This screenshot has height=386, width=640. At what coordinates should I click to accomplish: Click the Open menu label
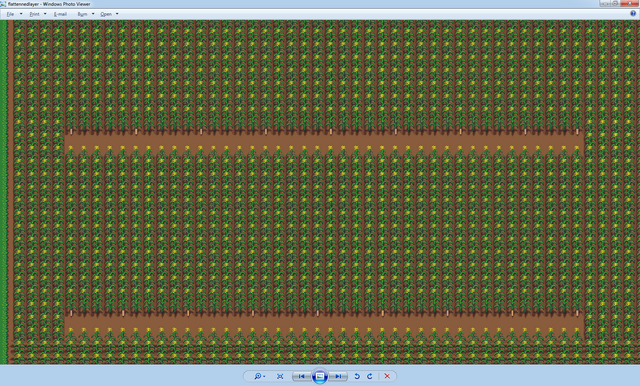click(x=106, y=14)
